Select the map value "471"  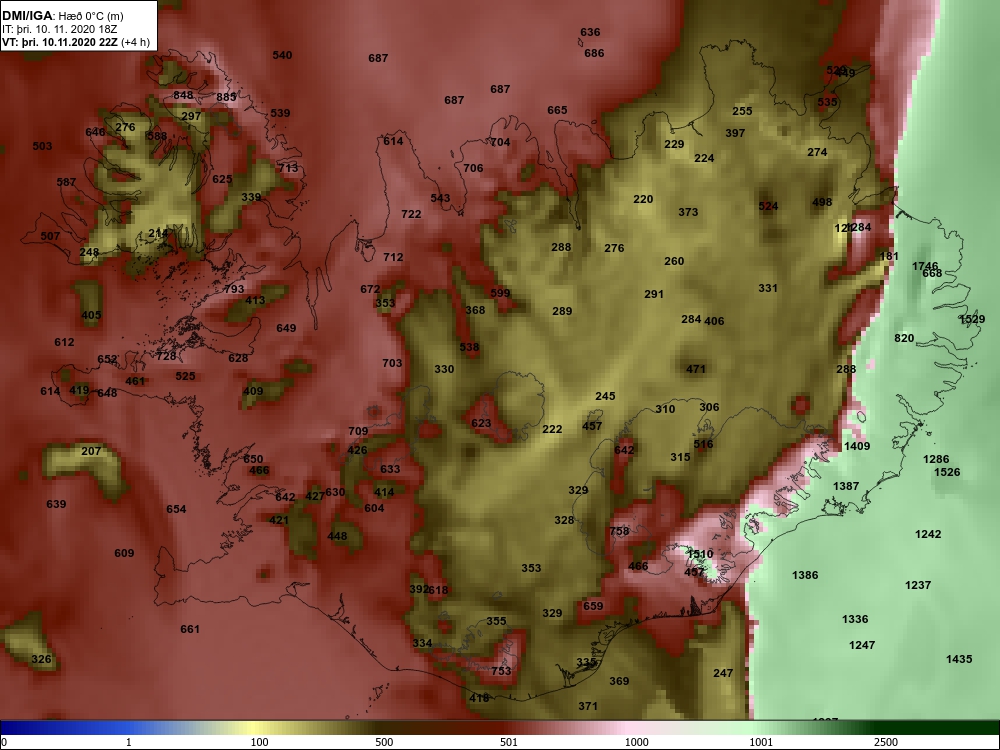[x=695, y=369]
